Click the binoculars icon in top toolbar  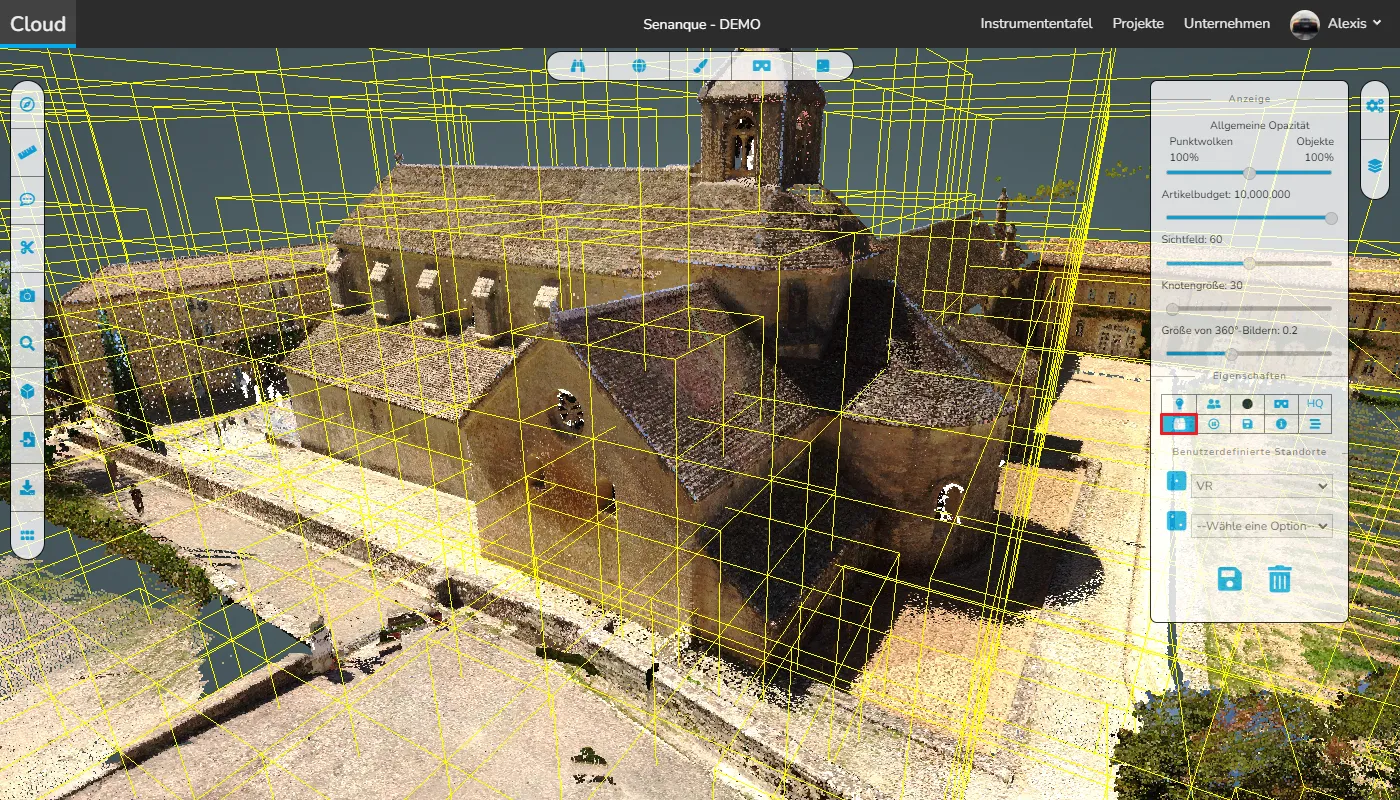coord(578,66)
